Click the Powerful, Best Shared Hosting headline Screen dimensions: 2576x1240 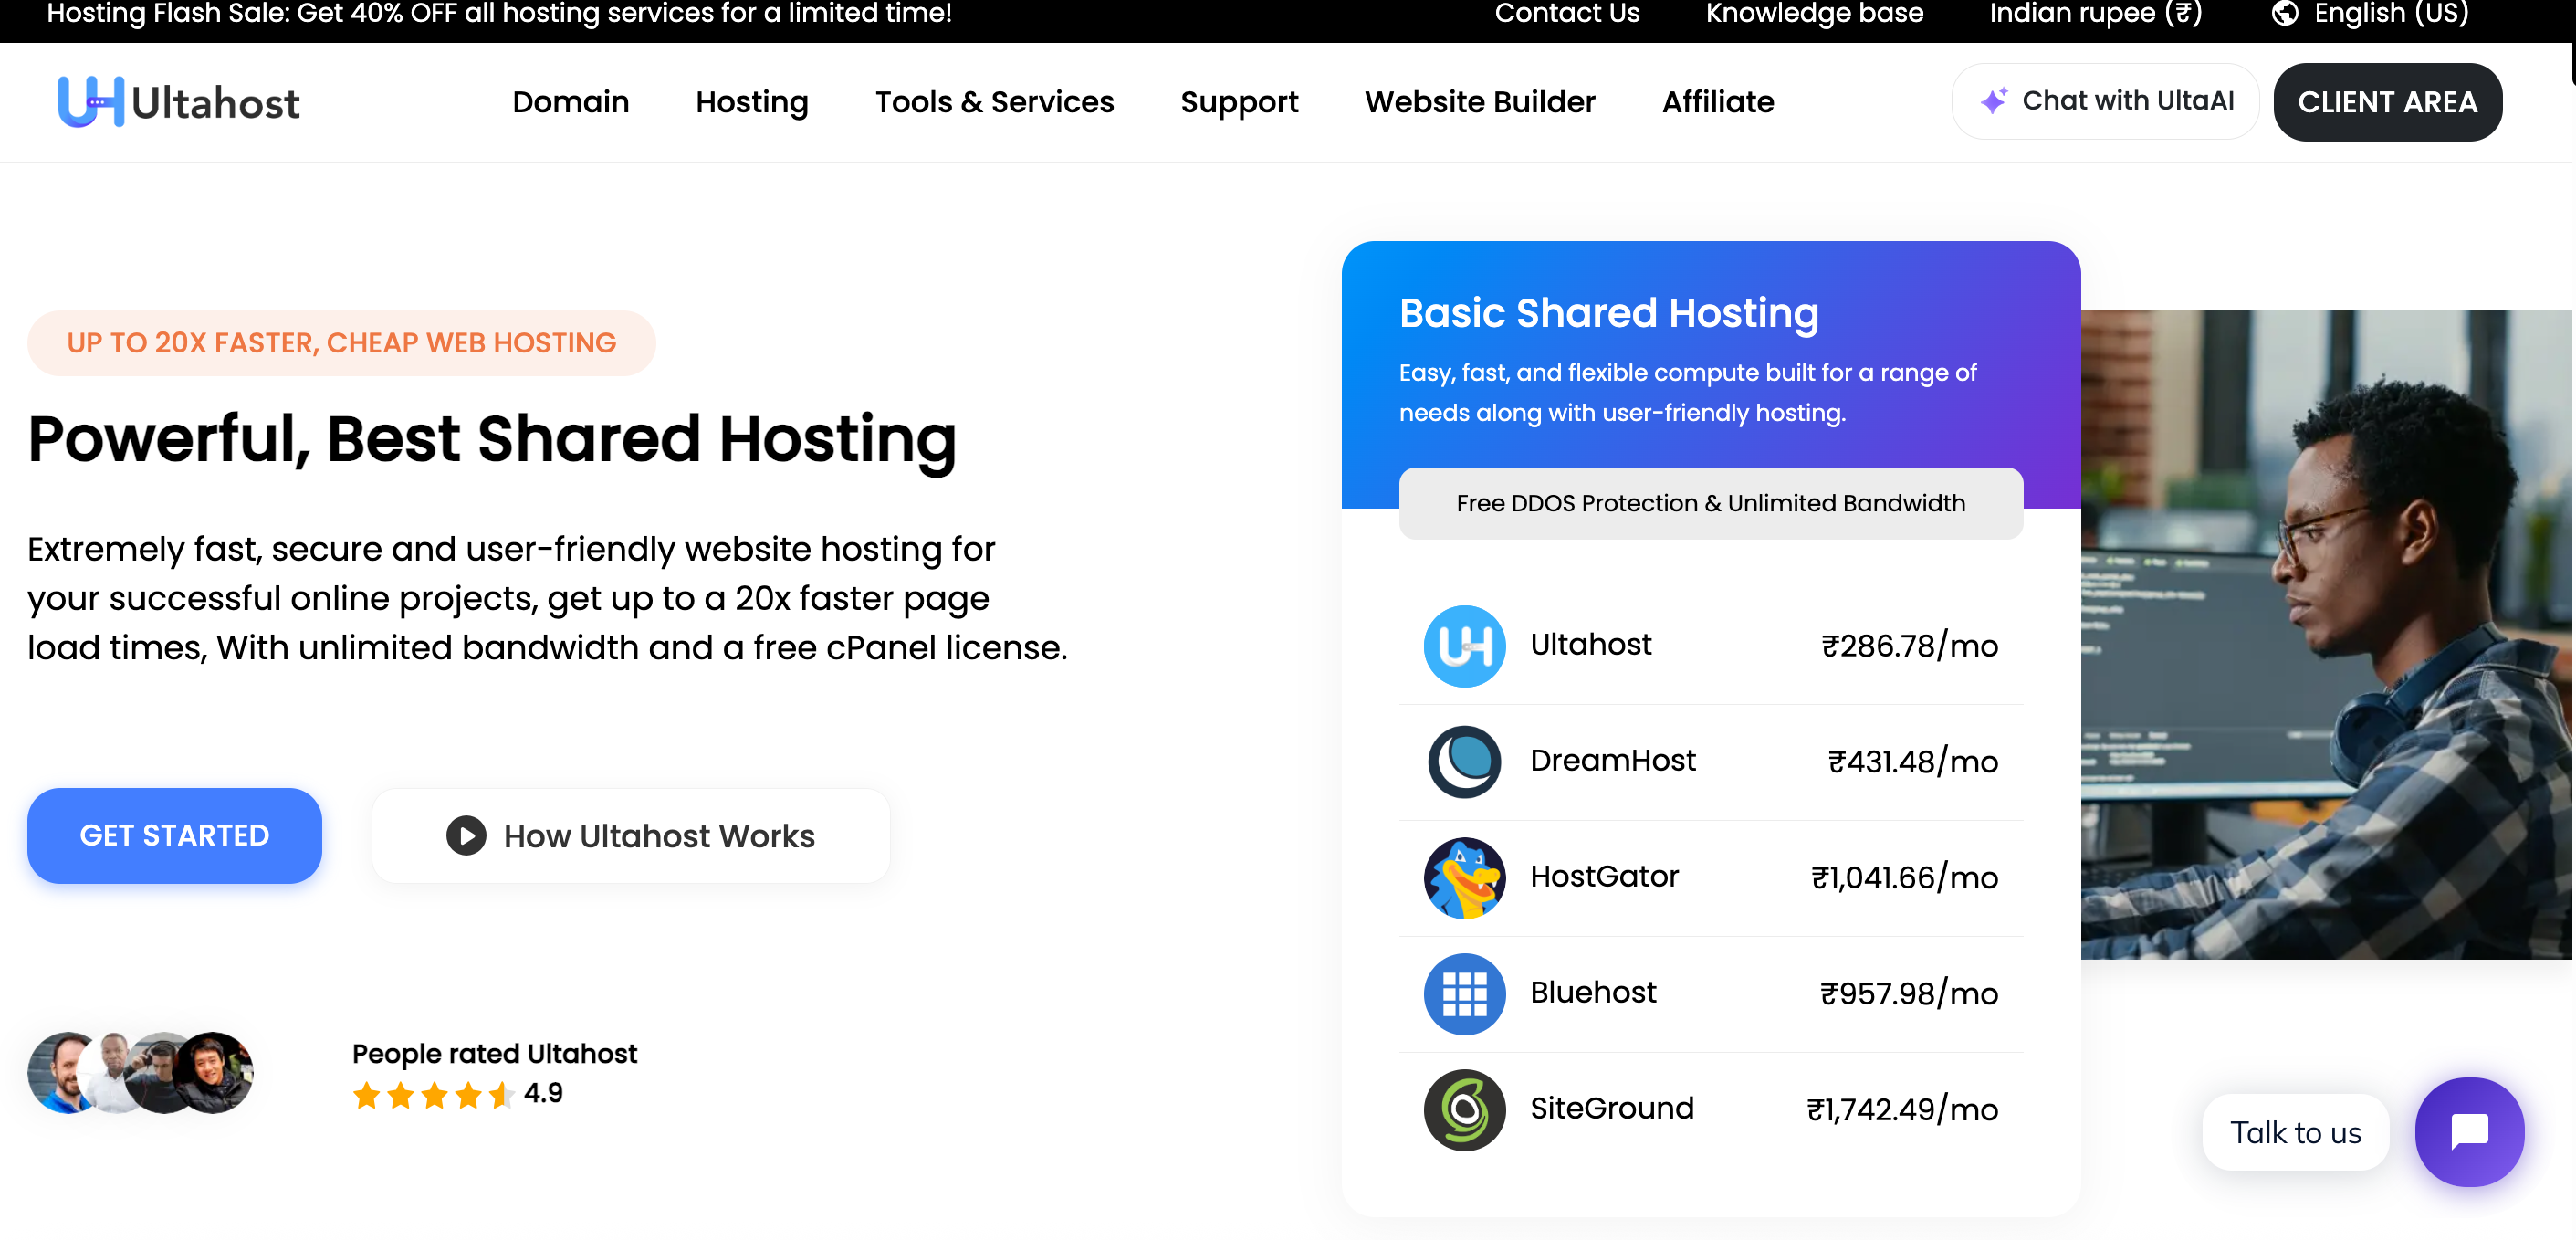[491, 440]
